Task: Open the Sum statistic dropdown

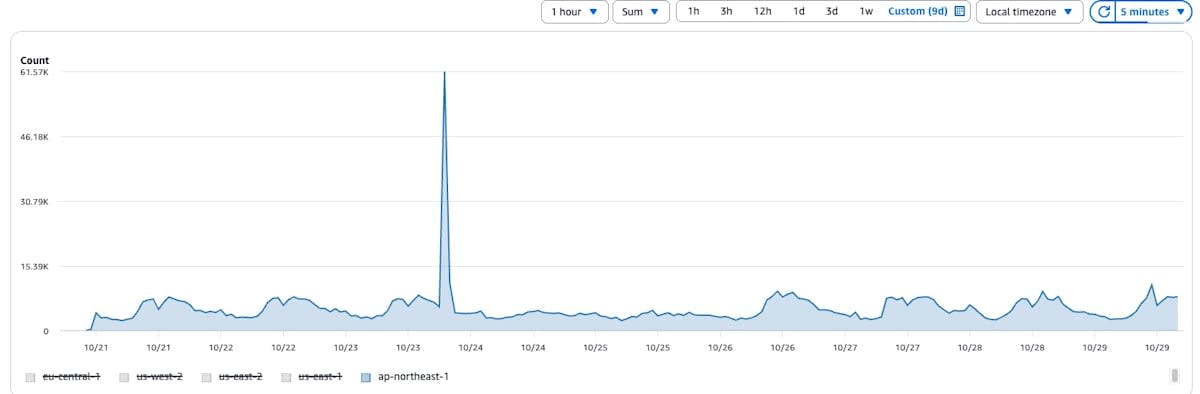Action: click(640, 12)
